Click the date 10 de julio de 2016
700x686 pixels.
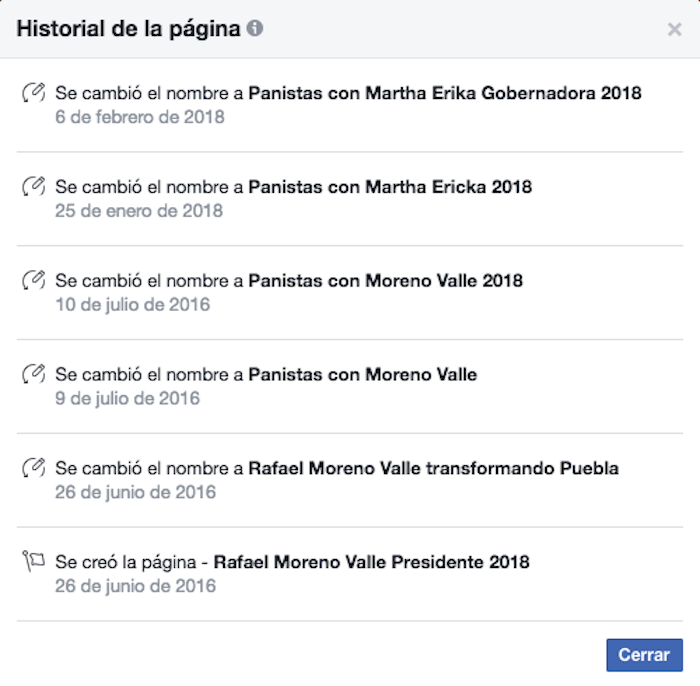[133, 305]
